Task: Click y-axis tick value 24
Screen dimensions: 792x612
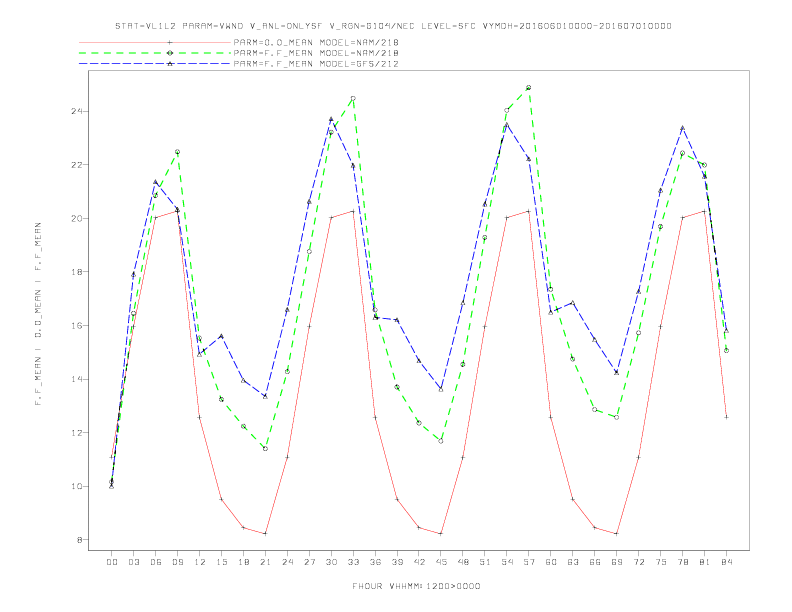Action: tap(76, 111)
